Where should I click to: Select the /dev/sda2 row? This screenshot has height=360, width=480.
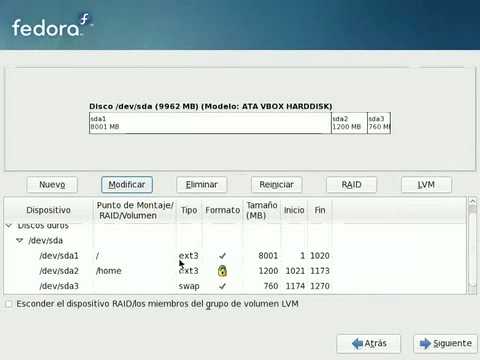235,271
